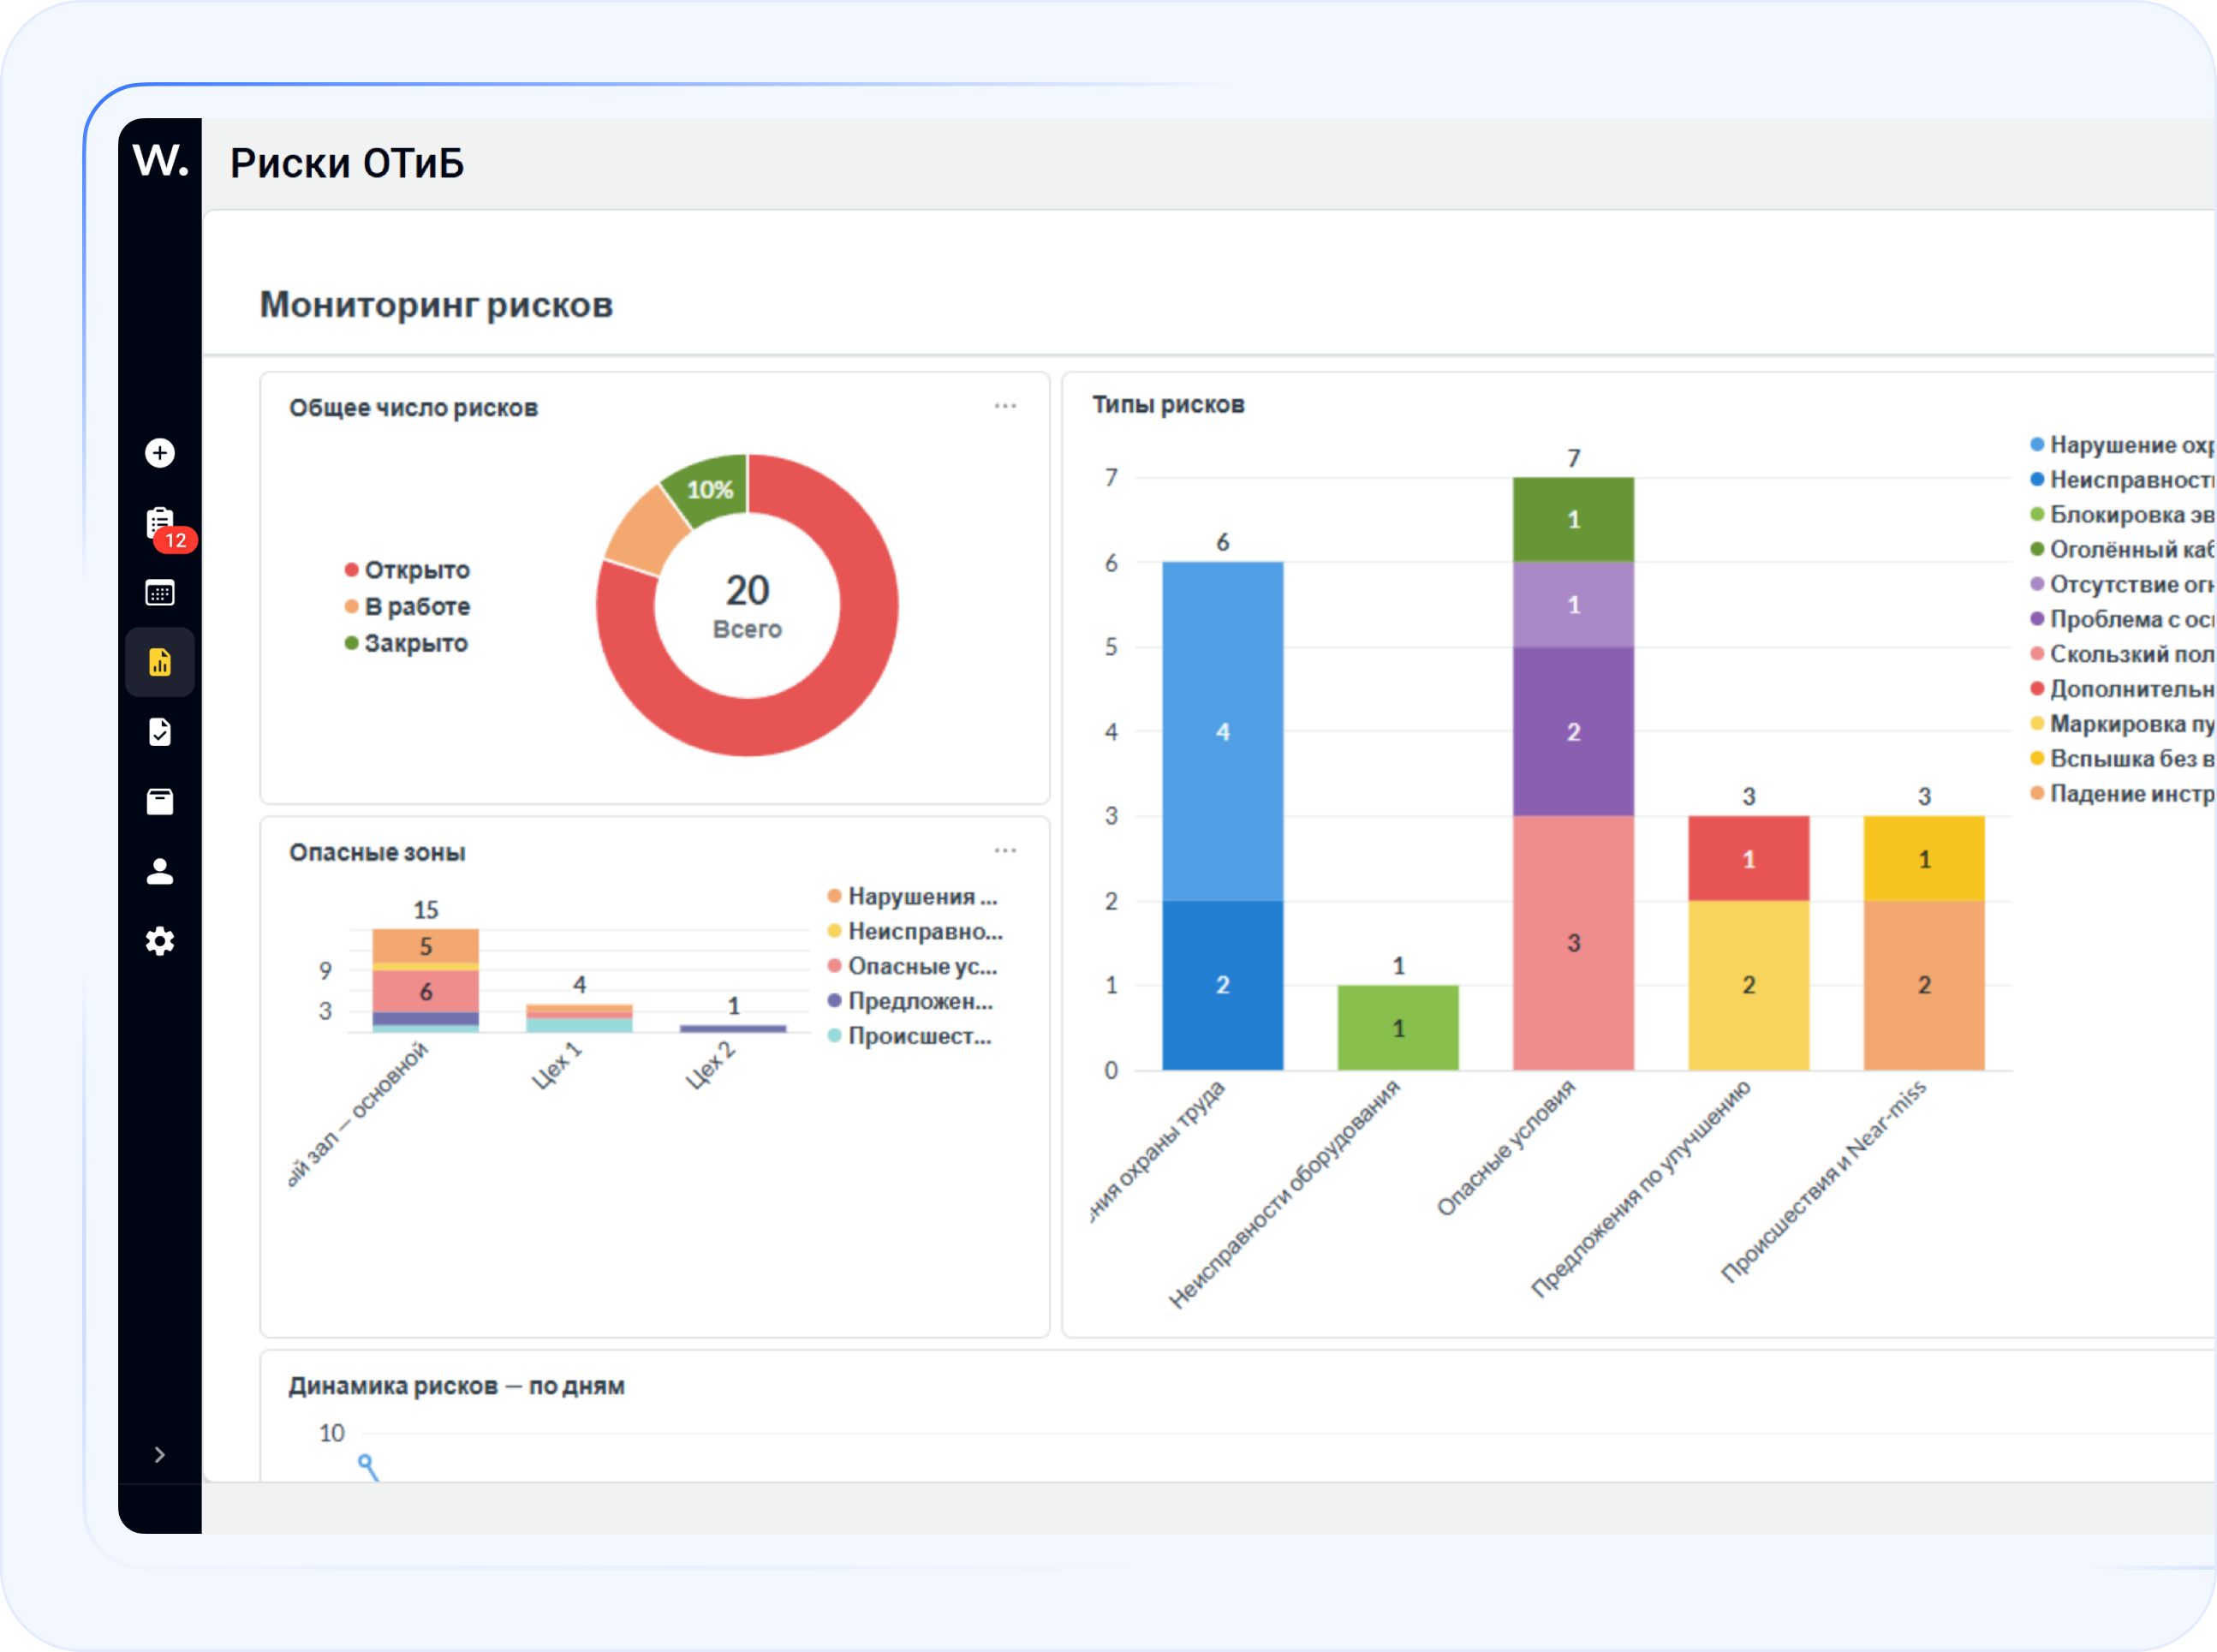This screenshot has width=2217, height=1652.
Task: Toggle the Предложен... legend entry
Action: coord(911,1001)
